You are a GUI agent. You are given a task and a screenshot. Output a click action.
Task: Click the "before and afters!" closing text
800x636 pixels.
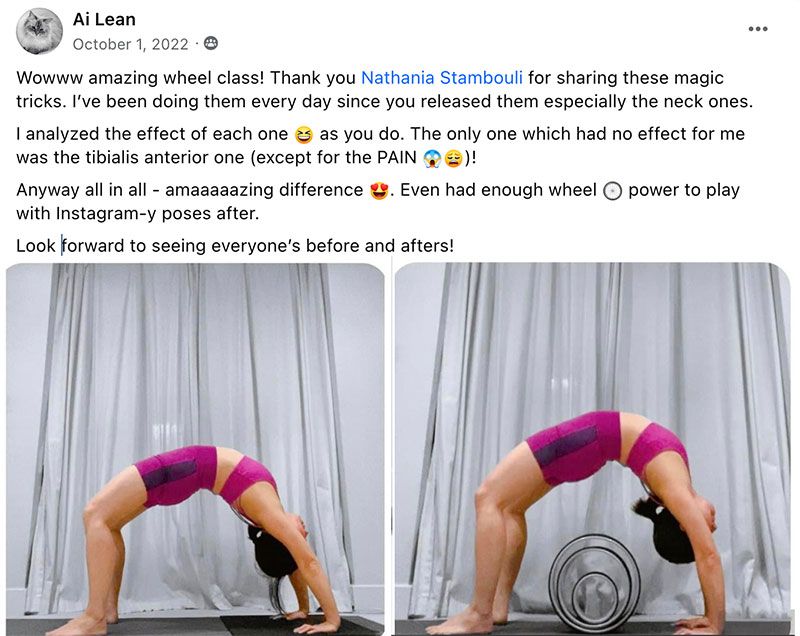(380, 246)
